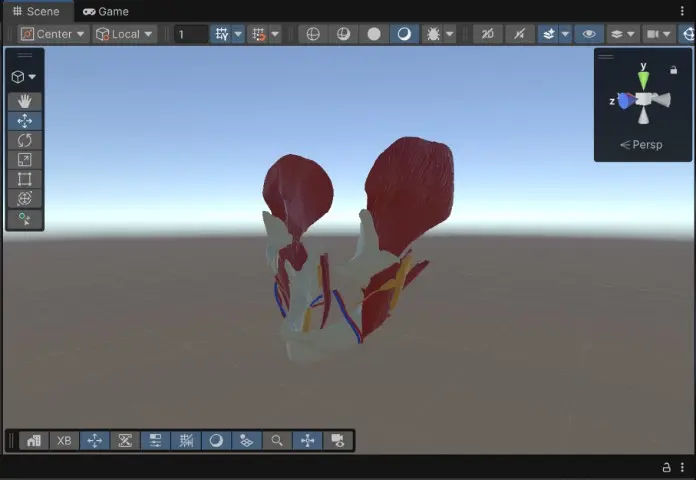
Task: Switch to wireframe shading mode globe icon
Action: (x=313, y=34)
